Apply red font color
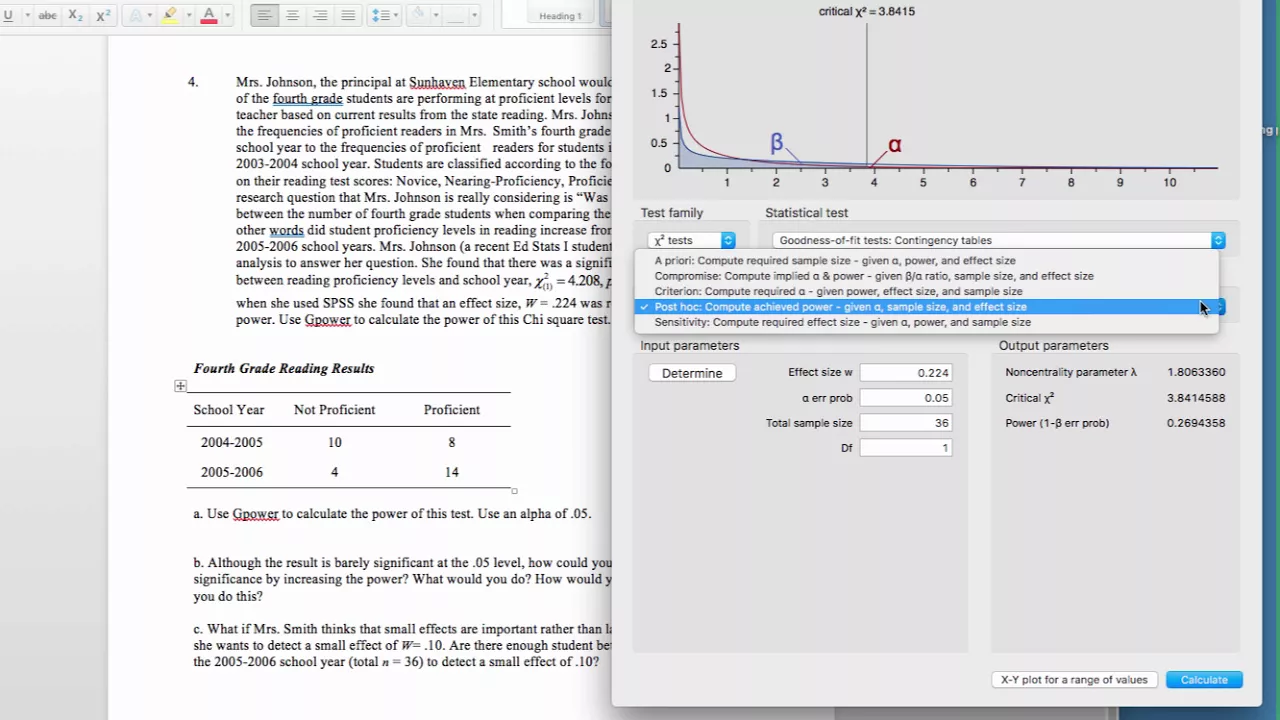Screen dimensions: 1280x720 [x=209, y=16]
